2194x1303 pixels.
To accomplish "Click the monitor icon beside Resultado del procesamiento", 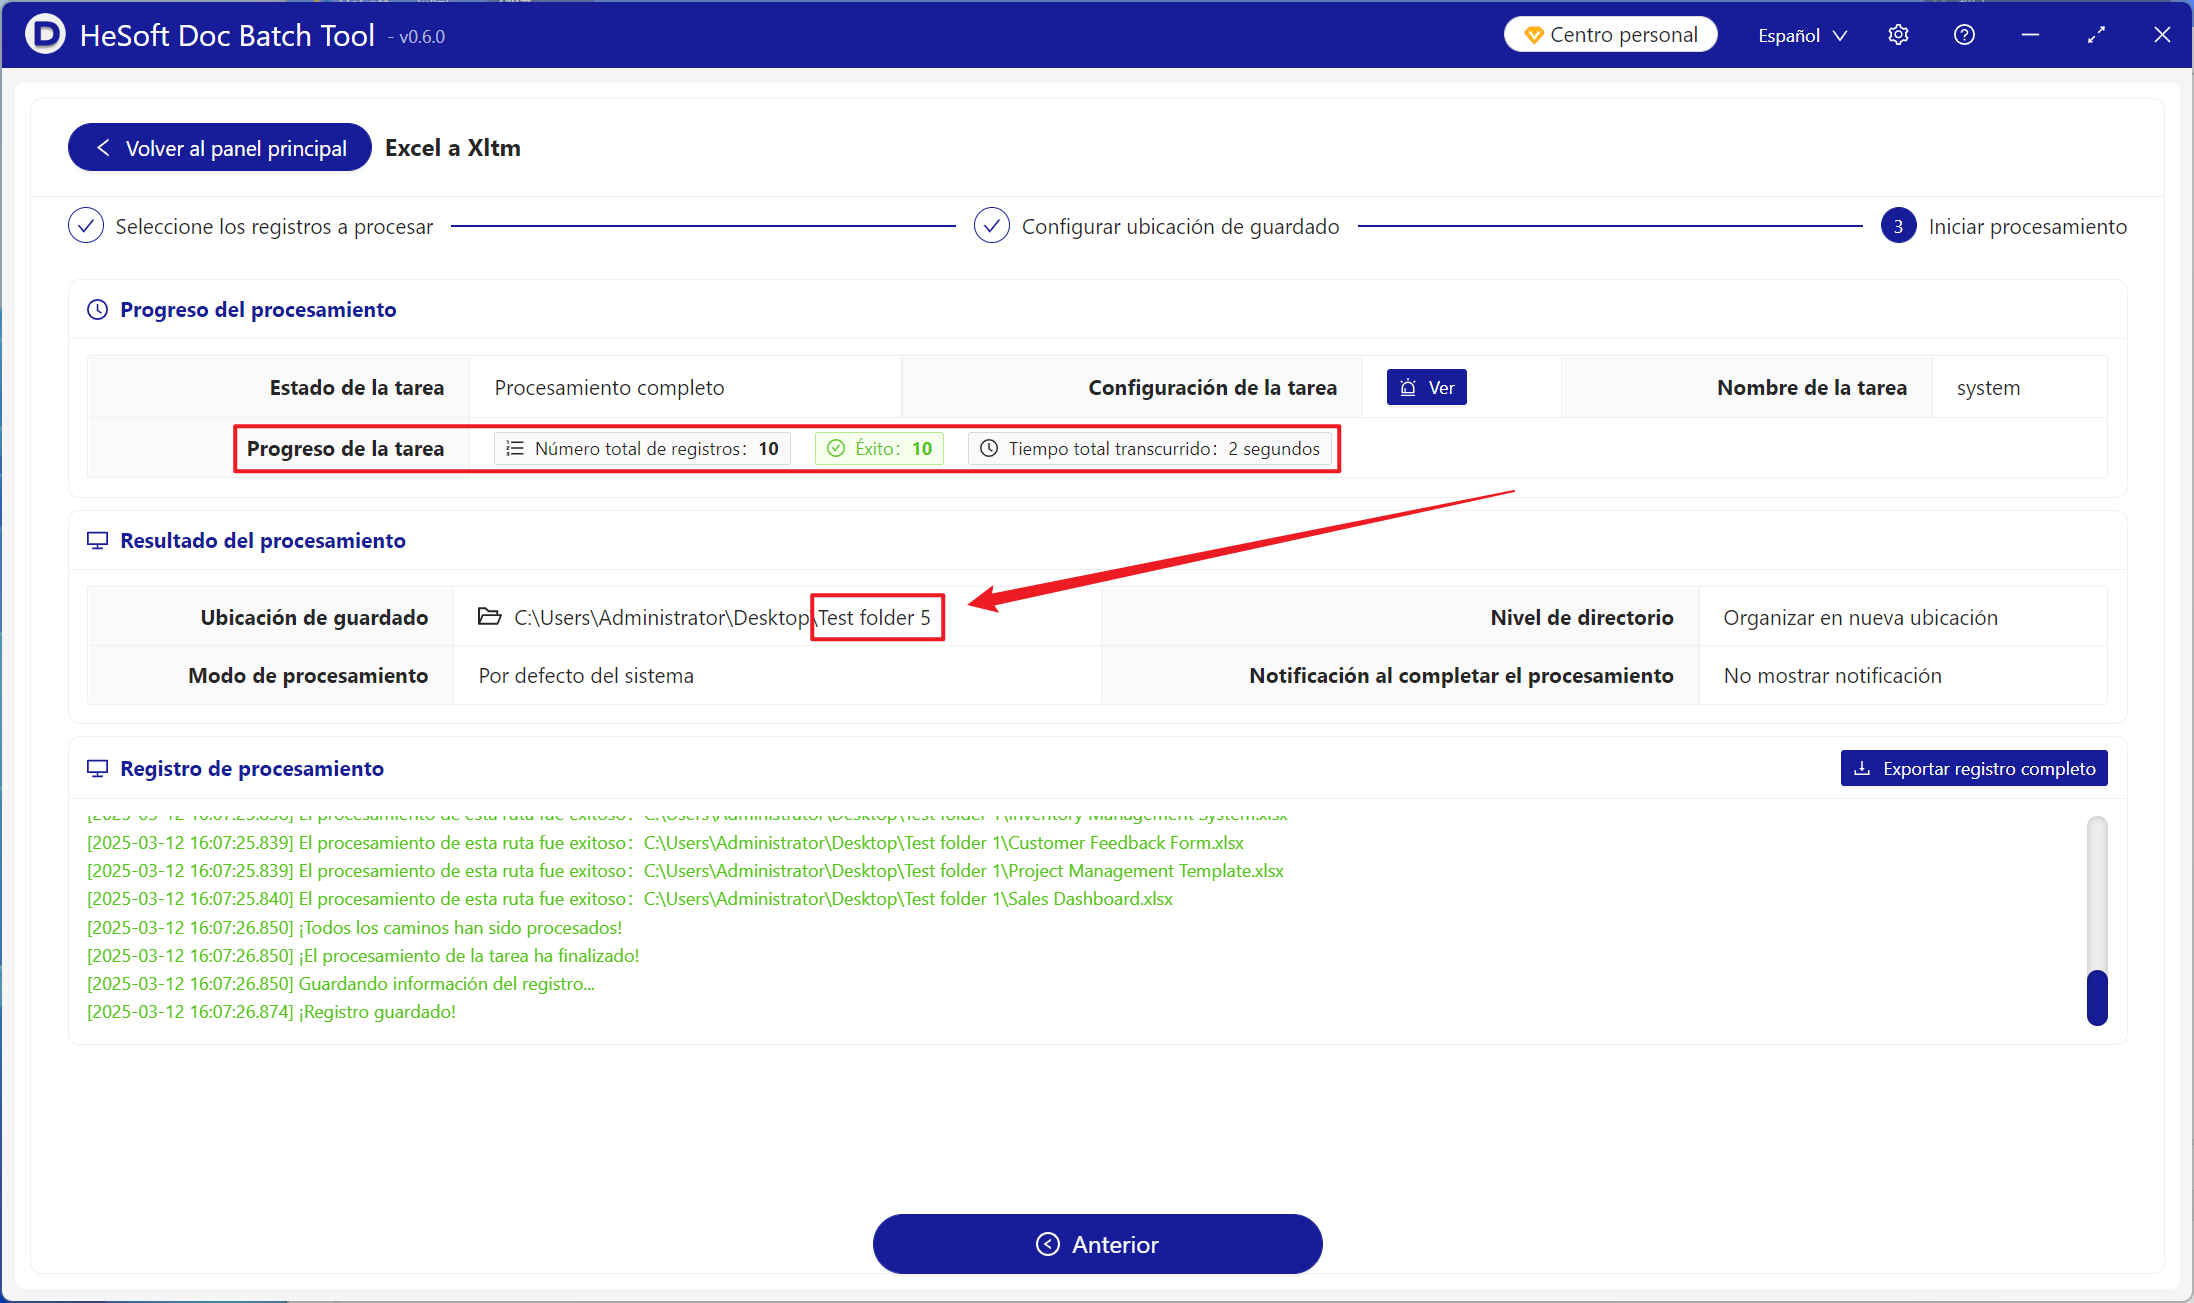I will tap(97, 541).
